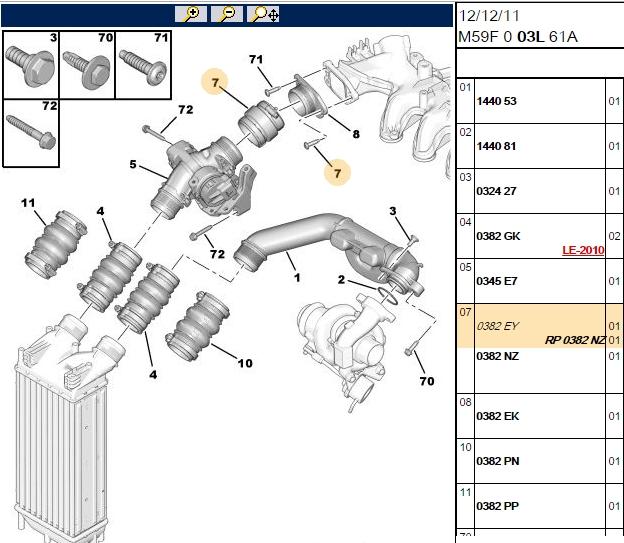
Task: Click lower callout 4 below the hoses
Action: [x=153, y=374]
